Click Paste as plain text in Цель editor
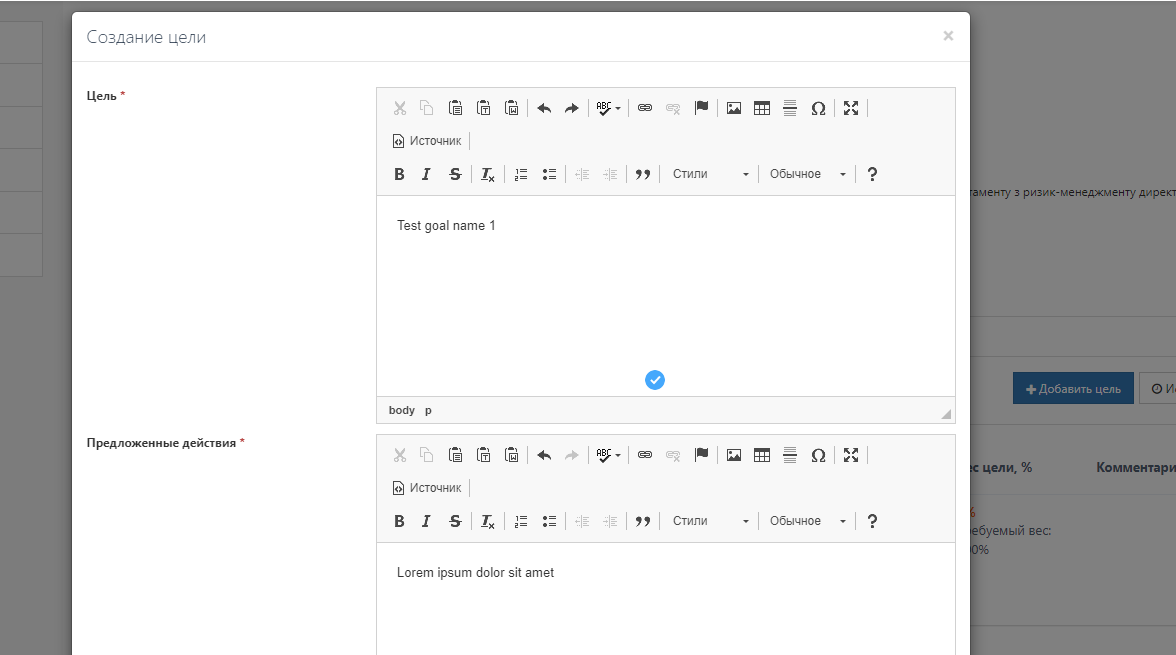Screen dimensions: 1176x655 [484, 108]
